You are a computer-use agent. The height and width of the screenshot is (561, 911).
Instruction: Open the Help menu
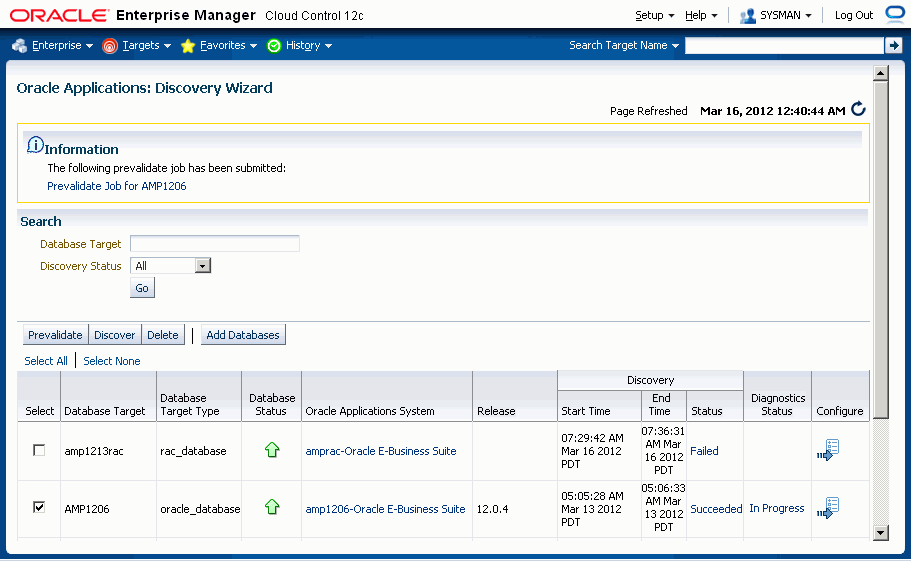(701, 16)
